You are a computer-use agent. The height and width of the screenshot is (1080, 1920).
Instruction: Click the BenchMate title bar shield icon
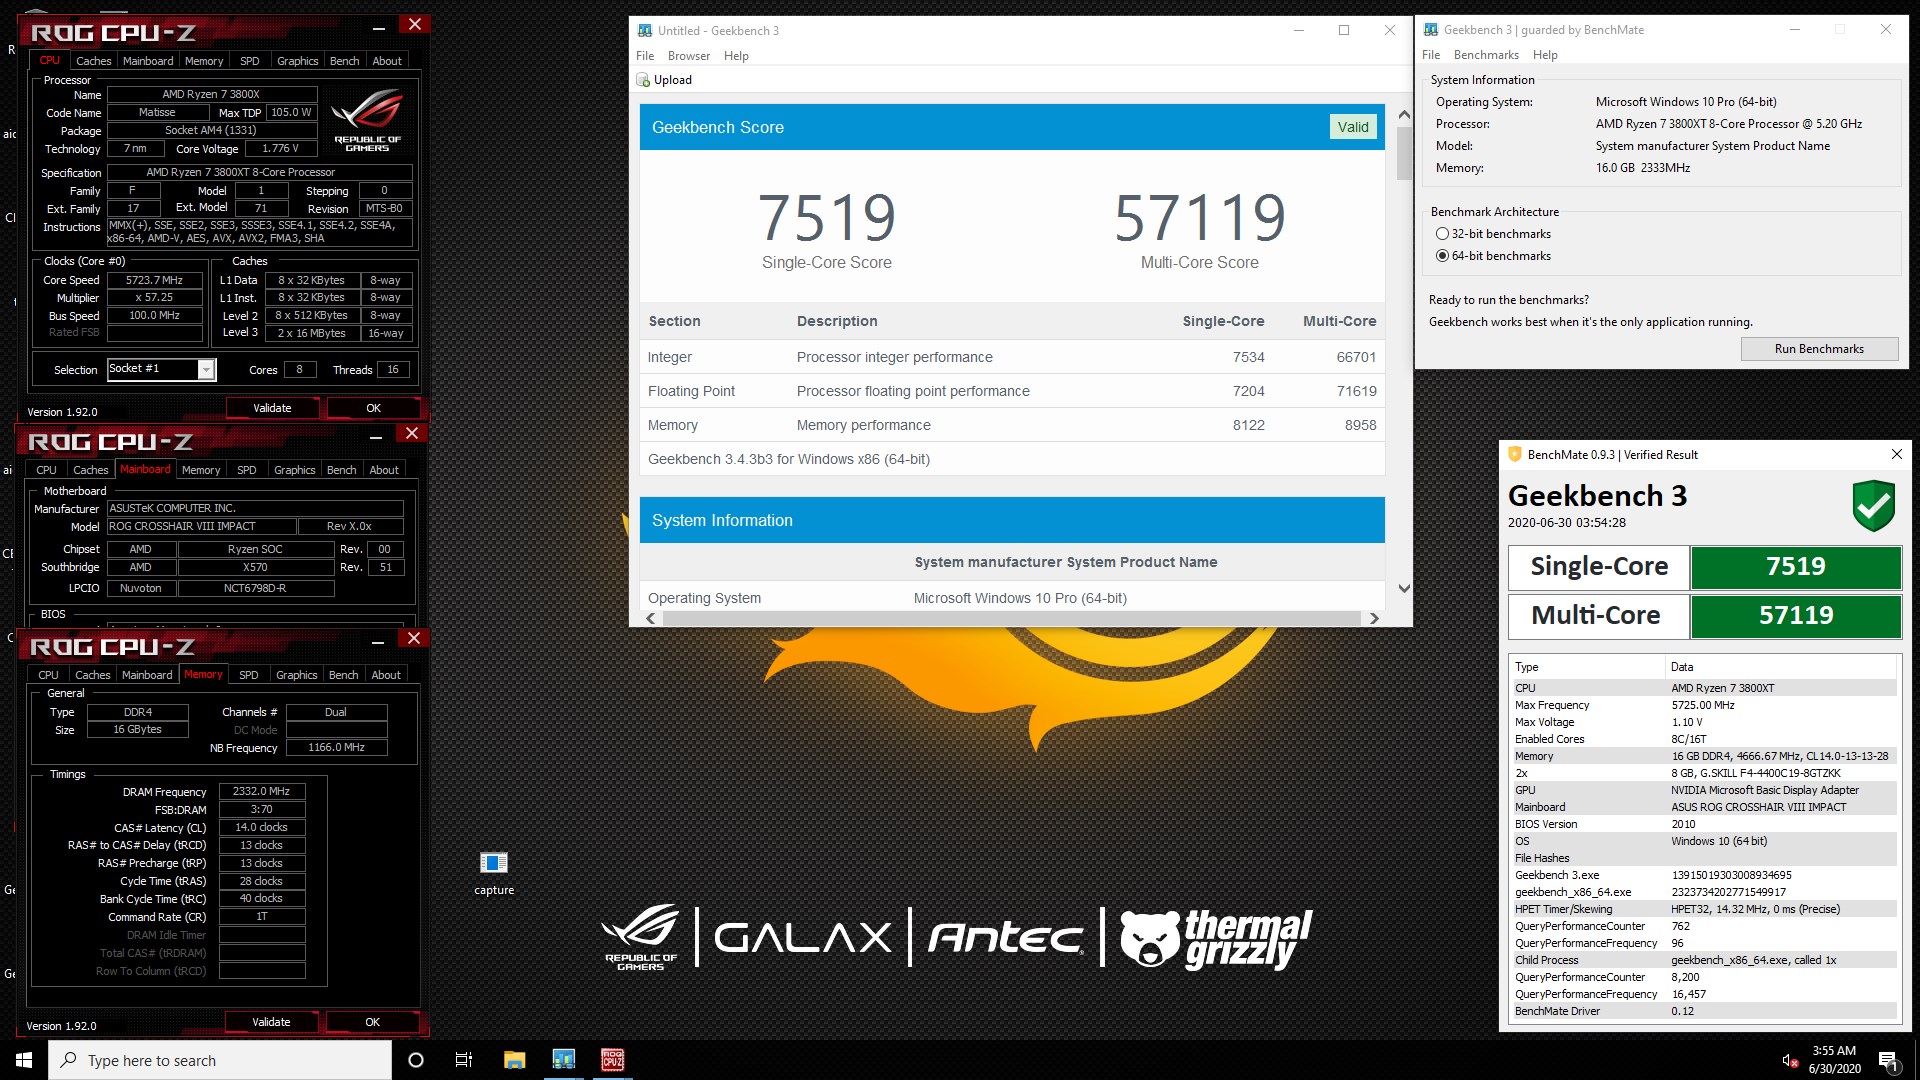[1514, 454]
